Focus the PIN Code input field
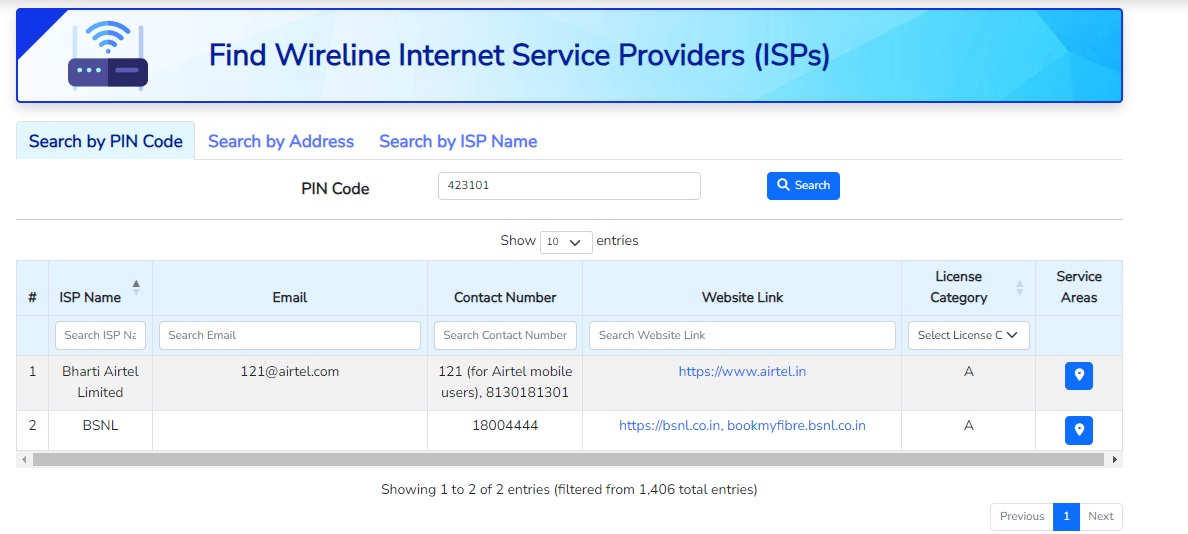 569,186
